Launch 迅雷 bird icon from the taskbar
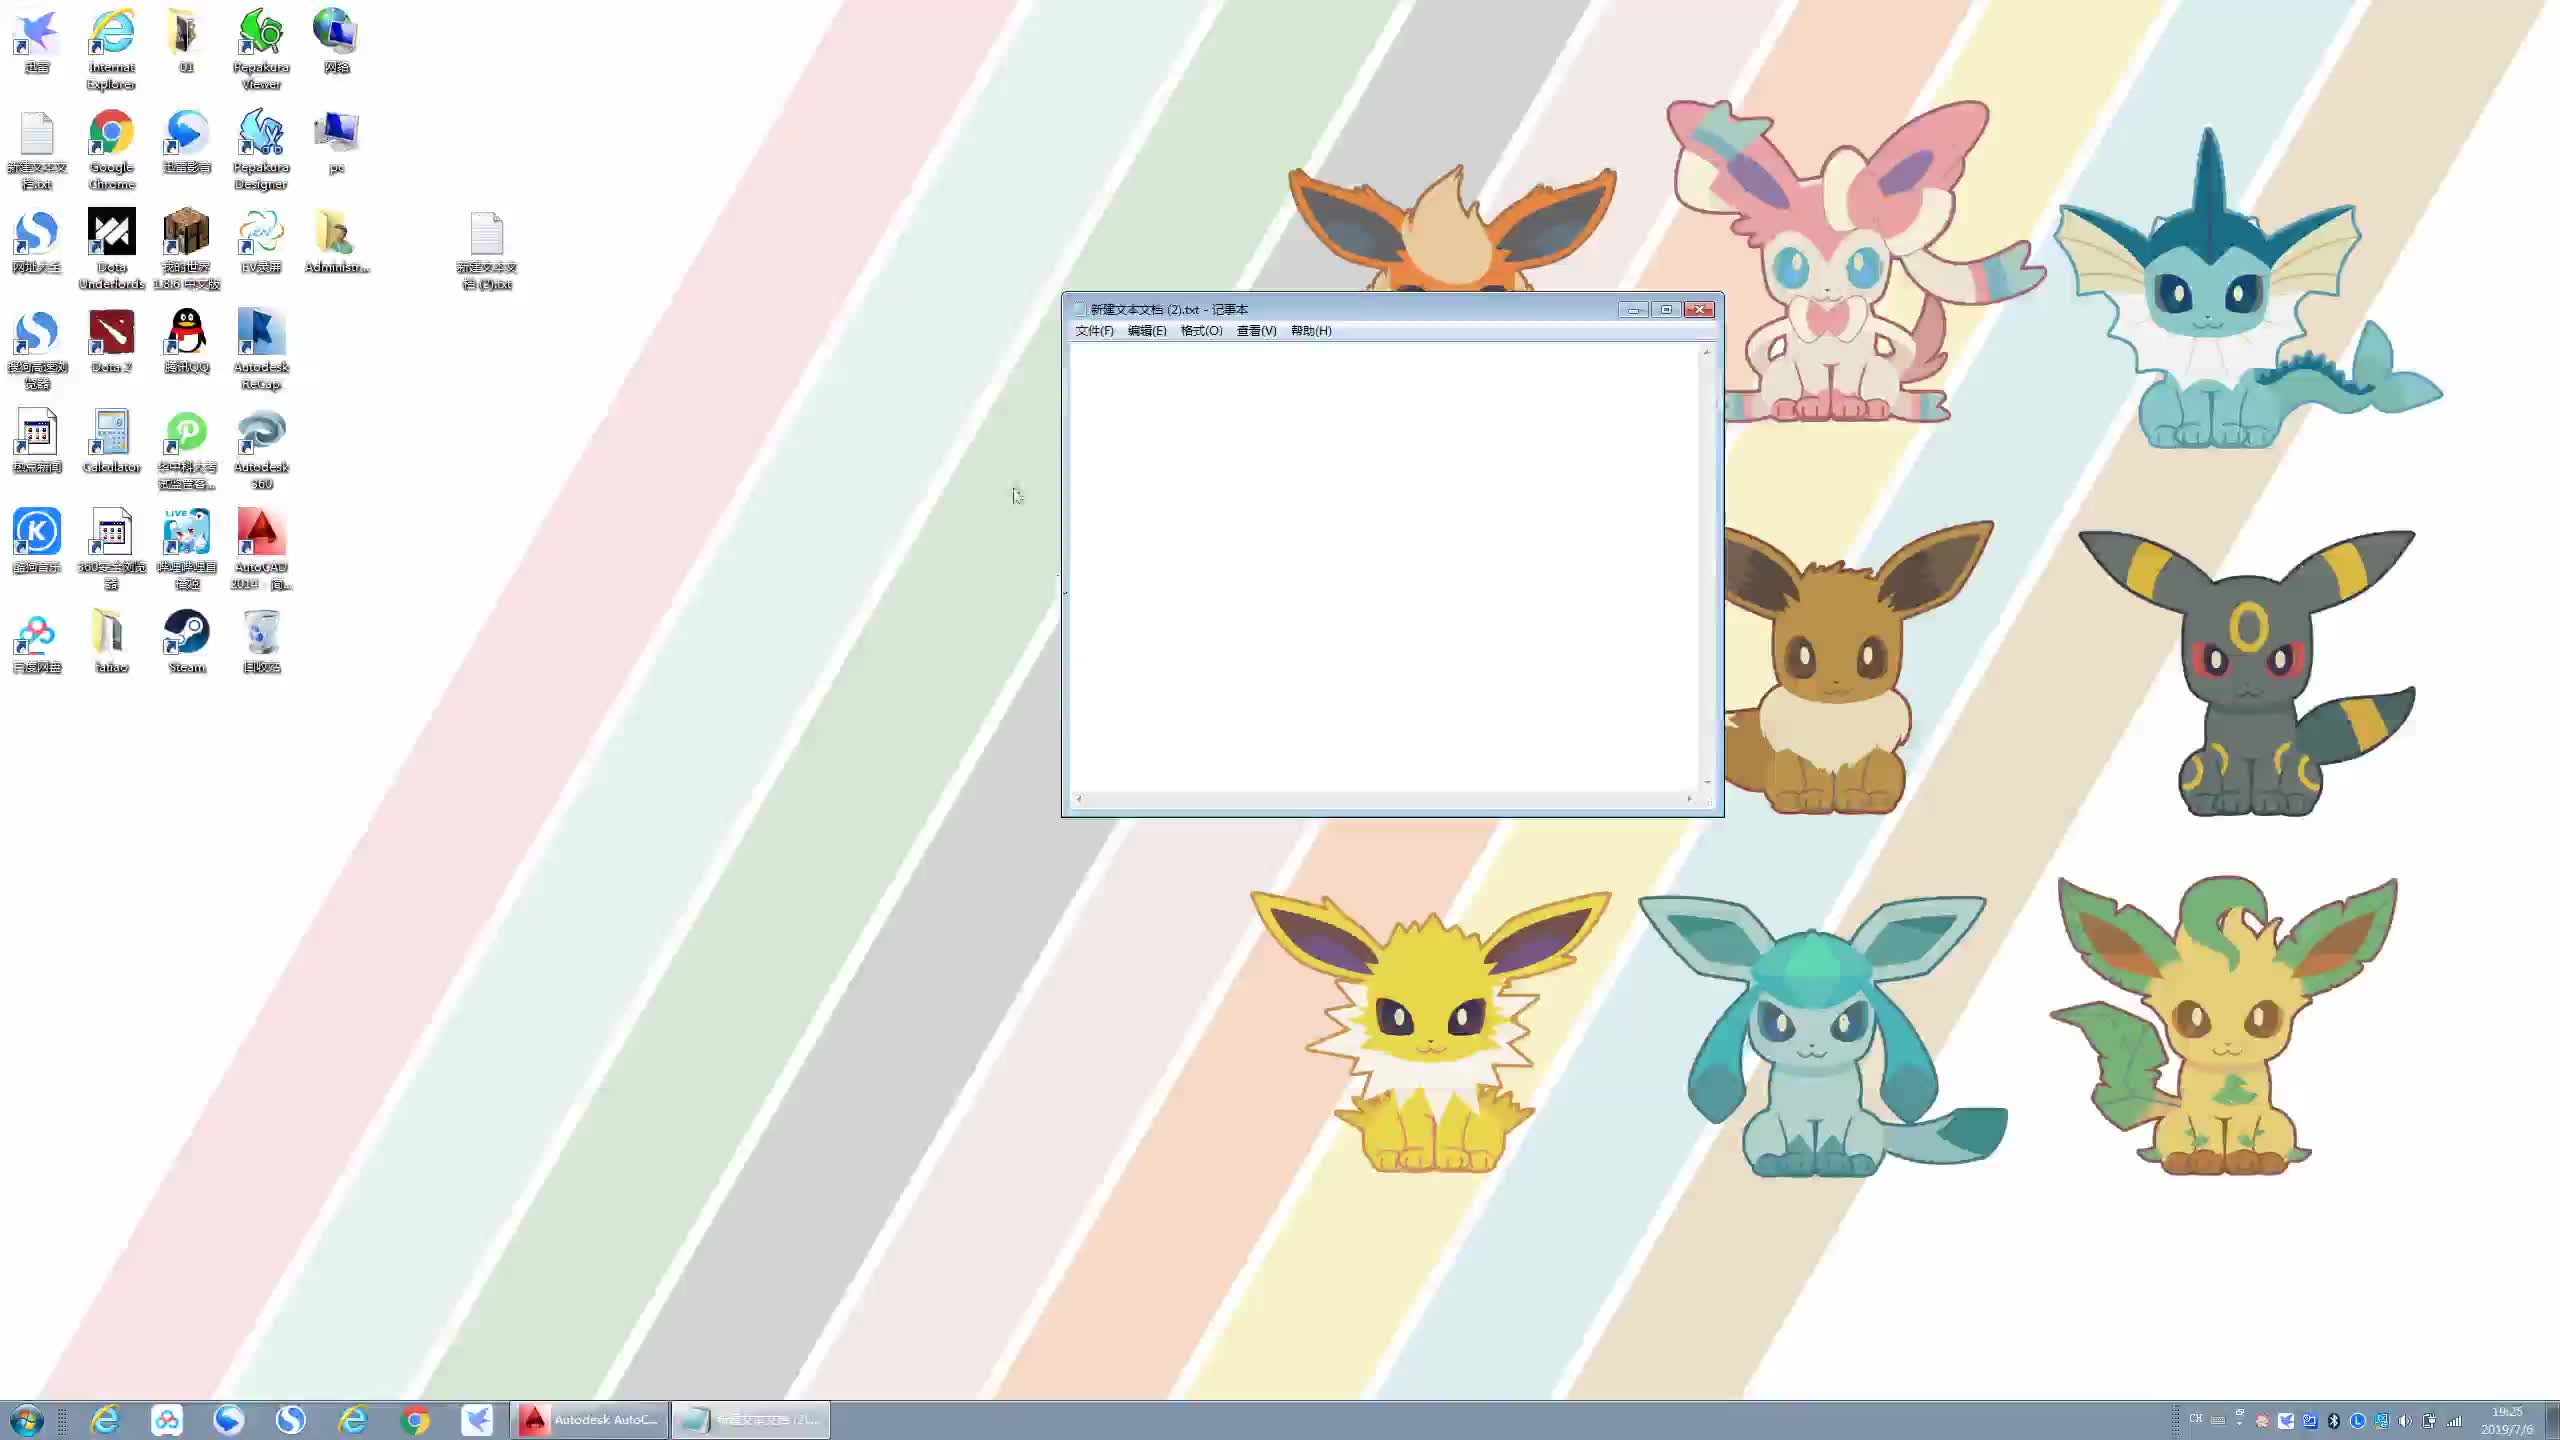2560x1440 pixels. coord(477,1420)
